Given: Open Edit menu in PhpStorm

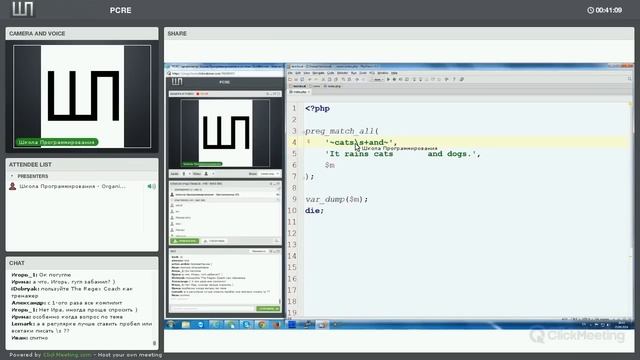Looking at the screenshot, I should (x=298, y=73).
